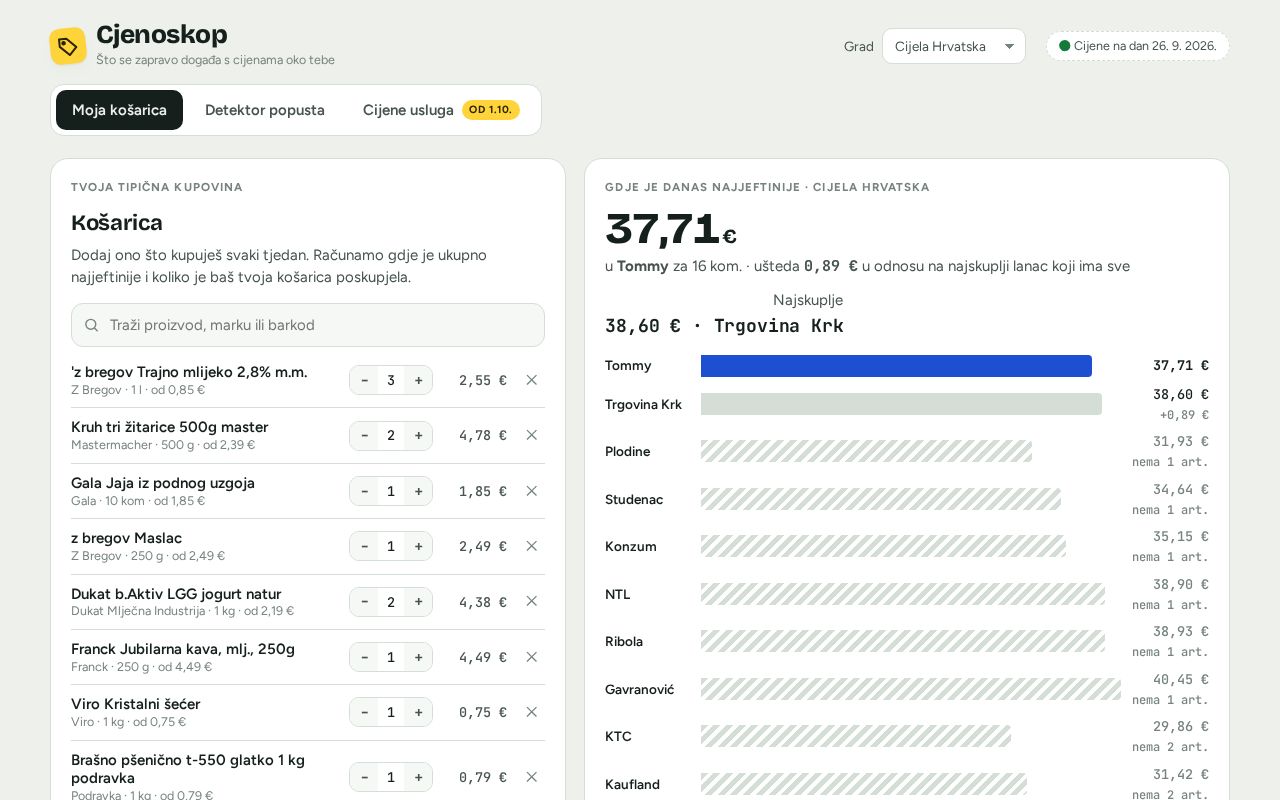This screenshot has height=800, width=1280.
Task: Remove Franck Jubilarna kava item
Action: pyautogui.click(x=532, y=657)
